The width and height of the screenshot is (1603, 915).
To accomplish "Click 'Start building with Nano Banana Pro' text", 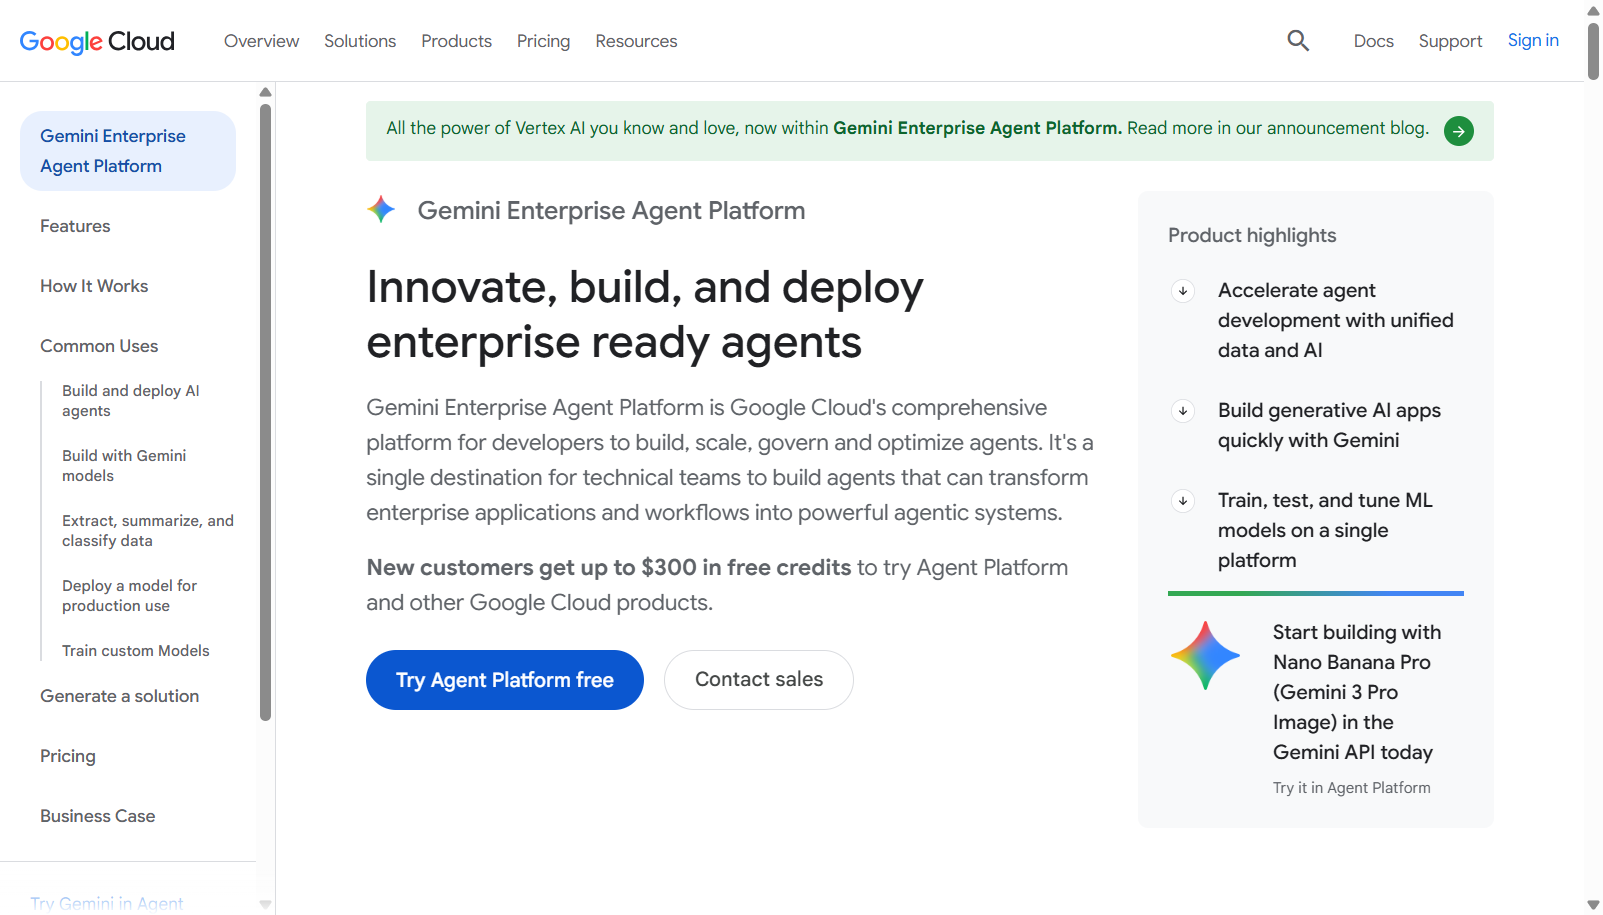I will coord(1357,692).
